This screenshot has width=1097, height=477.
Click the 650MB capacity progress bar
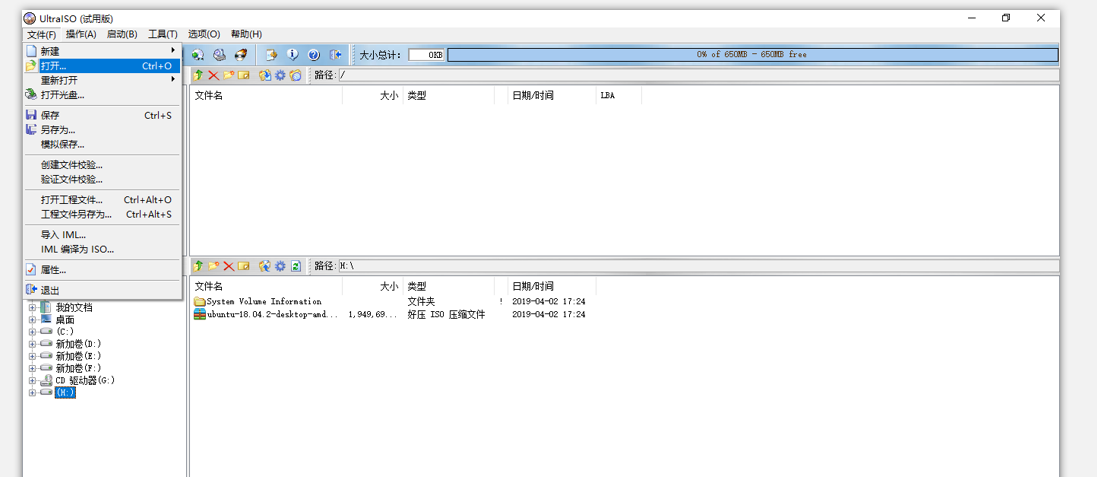[752, 55]
